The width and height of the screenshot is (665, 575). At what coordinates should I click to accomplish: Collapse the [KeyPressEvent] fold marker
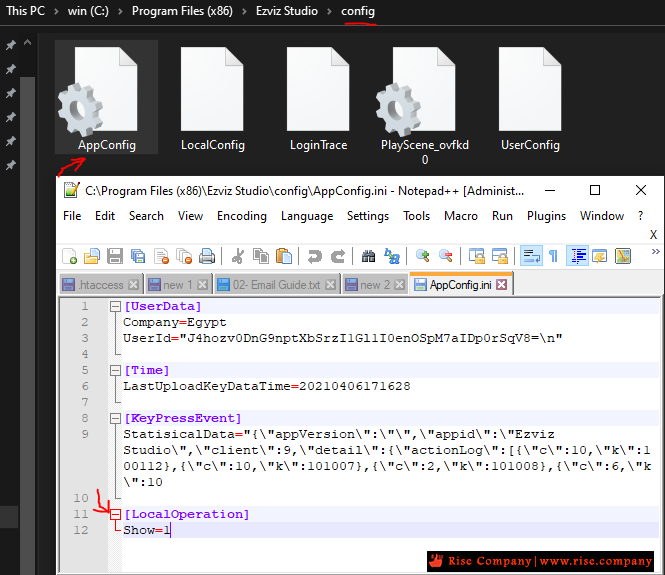click(x=115, y=419)
